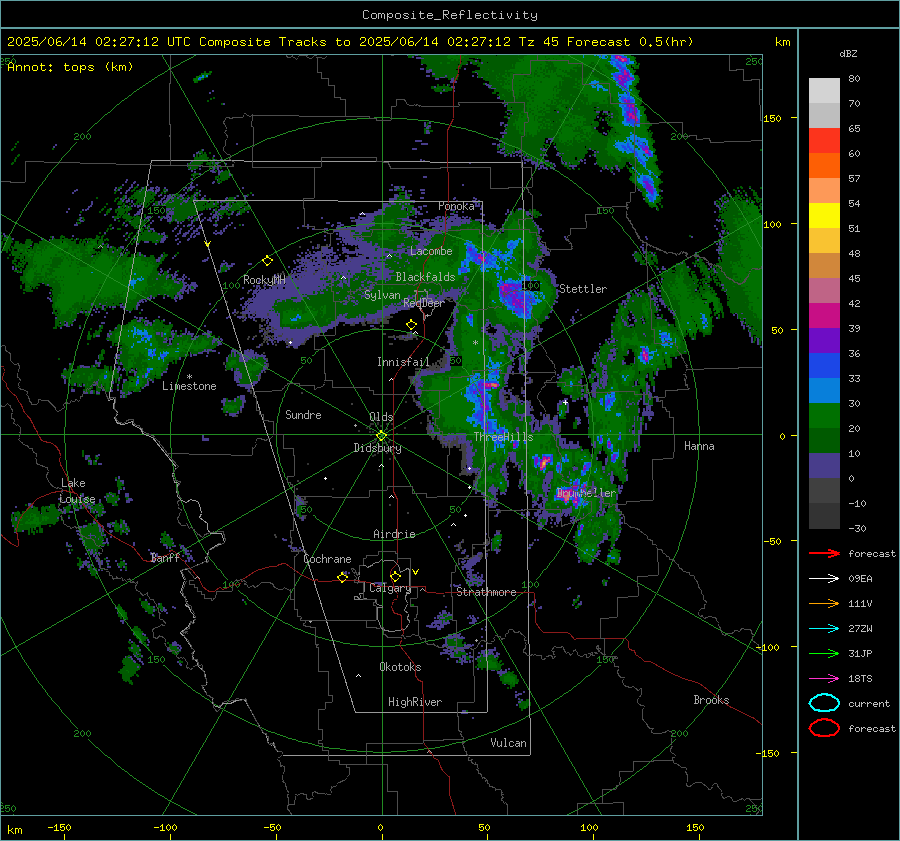Viewport: 900px width, 841px height.
Task: Click the Olds city label
Action: tap(381, 417)
